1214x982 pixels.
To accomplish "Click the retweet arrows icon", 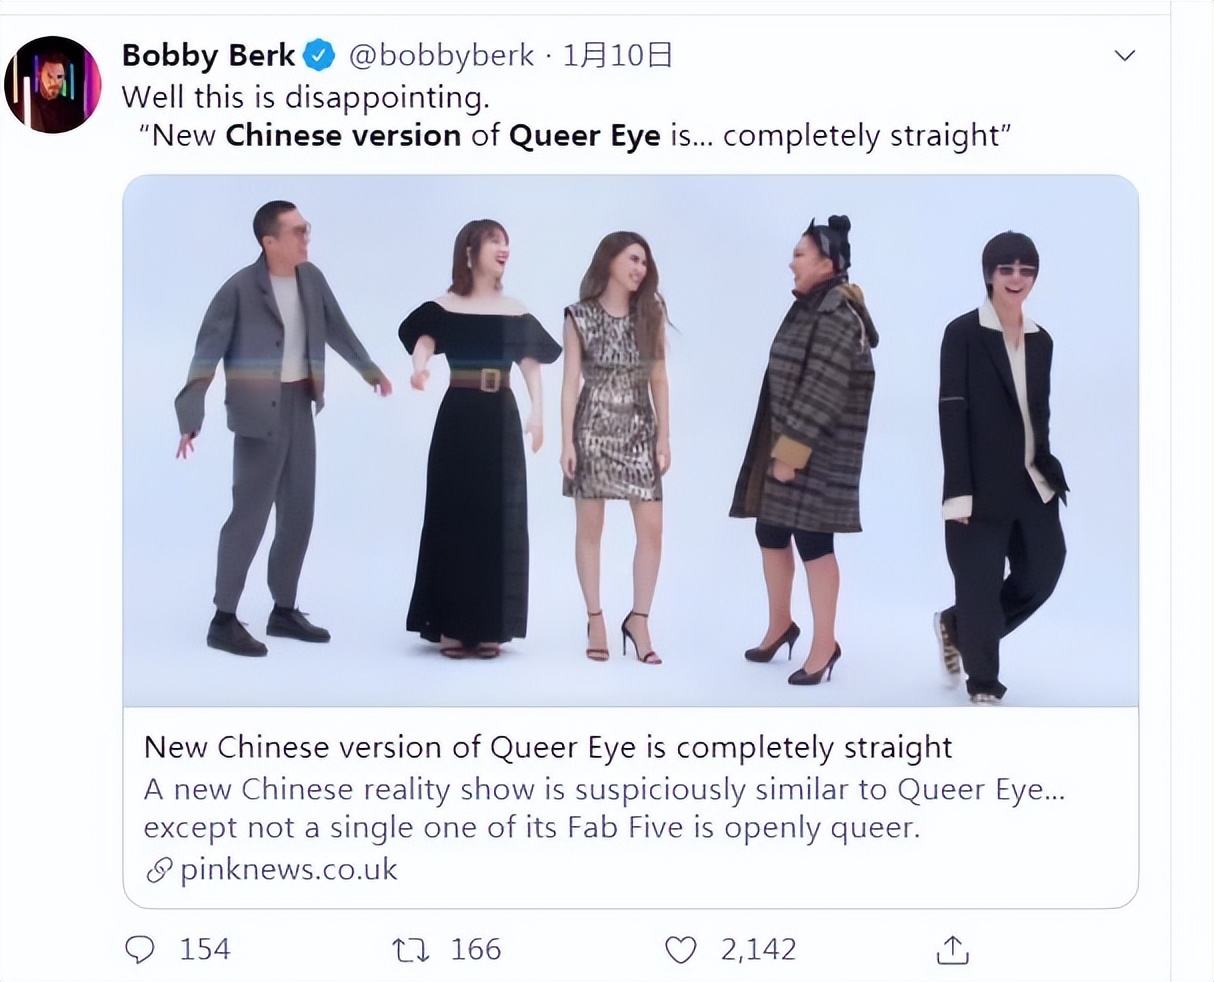I will pyautogui.click(x=410, y=949).
